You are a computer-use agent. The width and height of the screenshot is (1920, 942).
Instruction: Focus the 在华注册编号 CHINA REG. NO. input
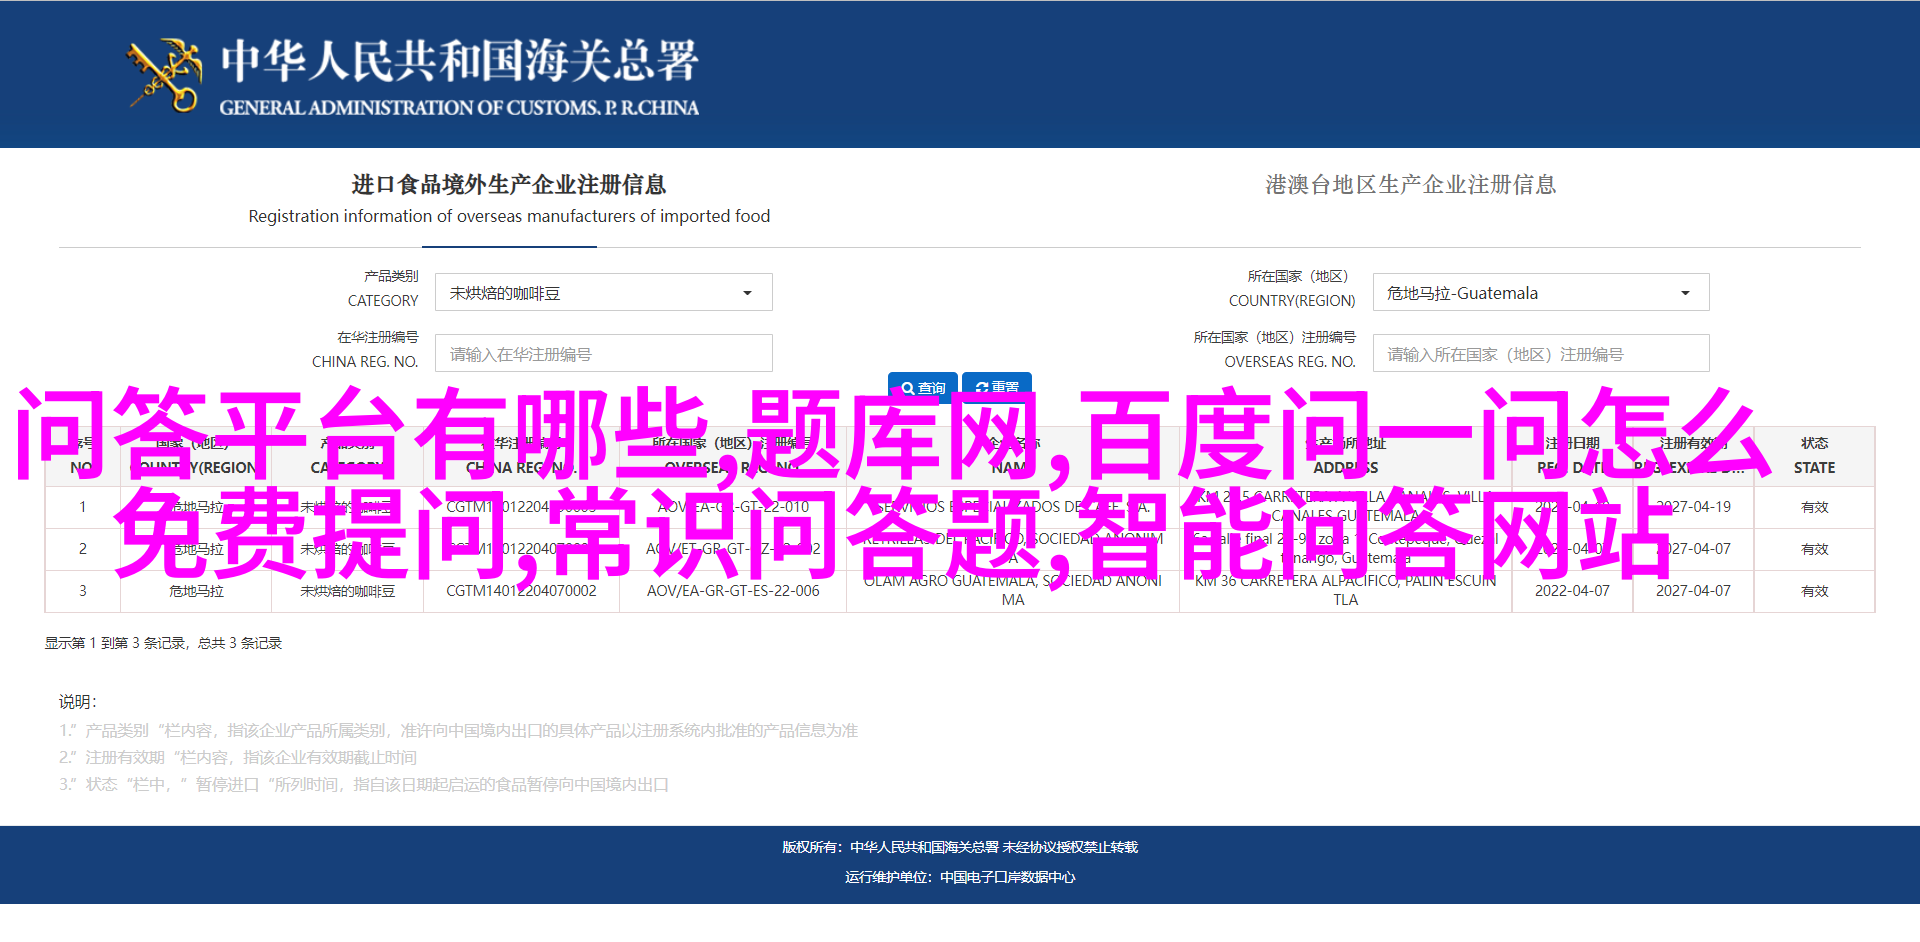pos(604,354)
